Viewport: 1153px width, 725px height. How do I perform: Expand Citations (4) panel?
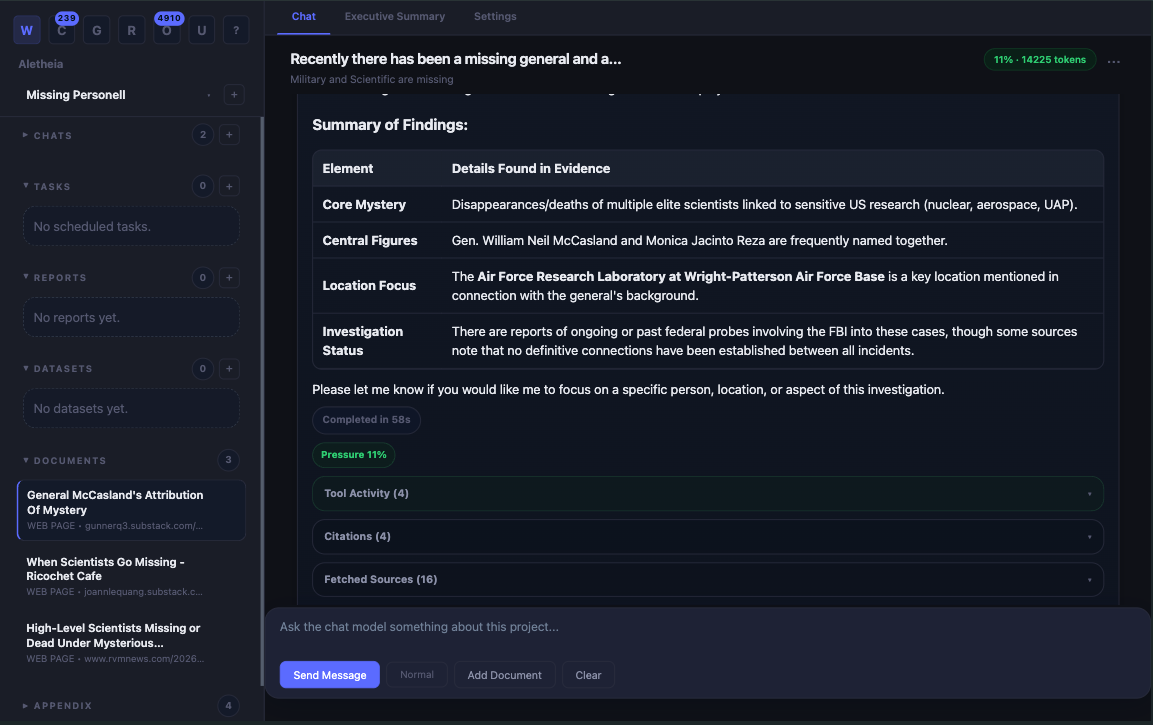[707, 536]
